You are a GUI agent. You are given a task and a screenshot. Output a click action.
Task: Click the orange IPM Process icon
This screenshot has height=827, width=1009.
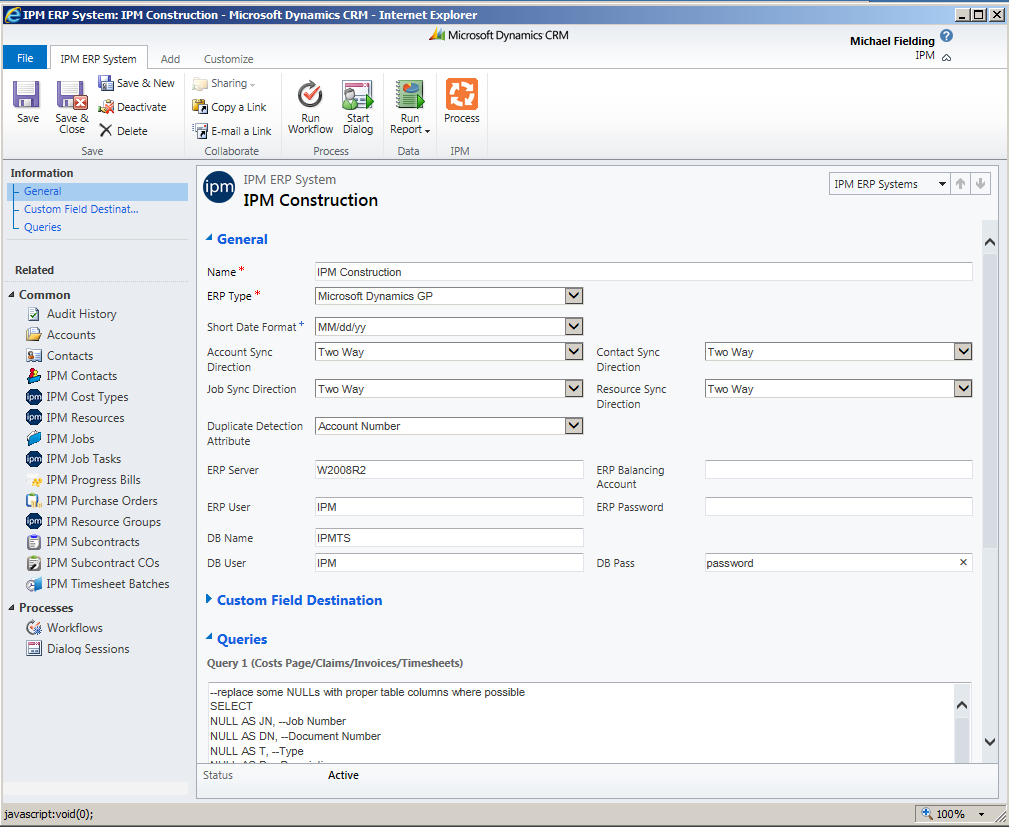point(462,94)
